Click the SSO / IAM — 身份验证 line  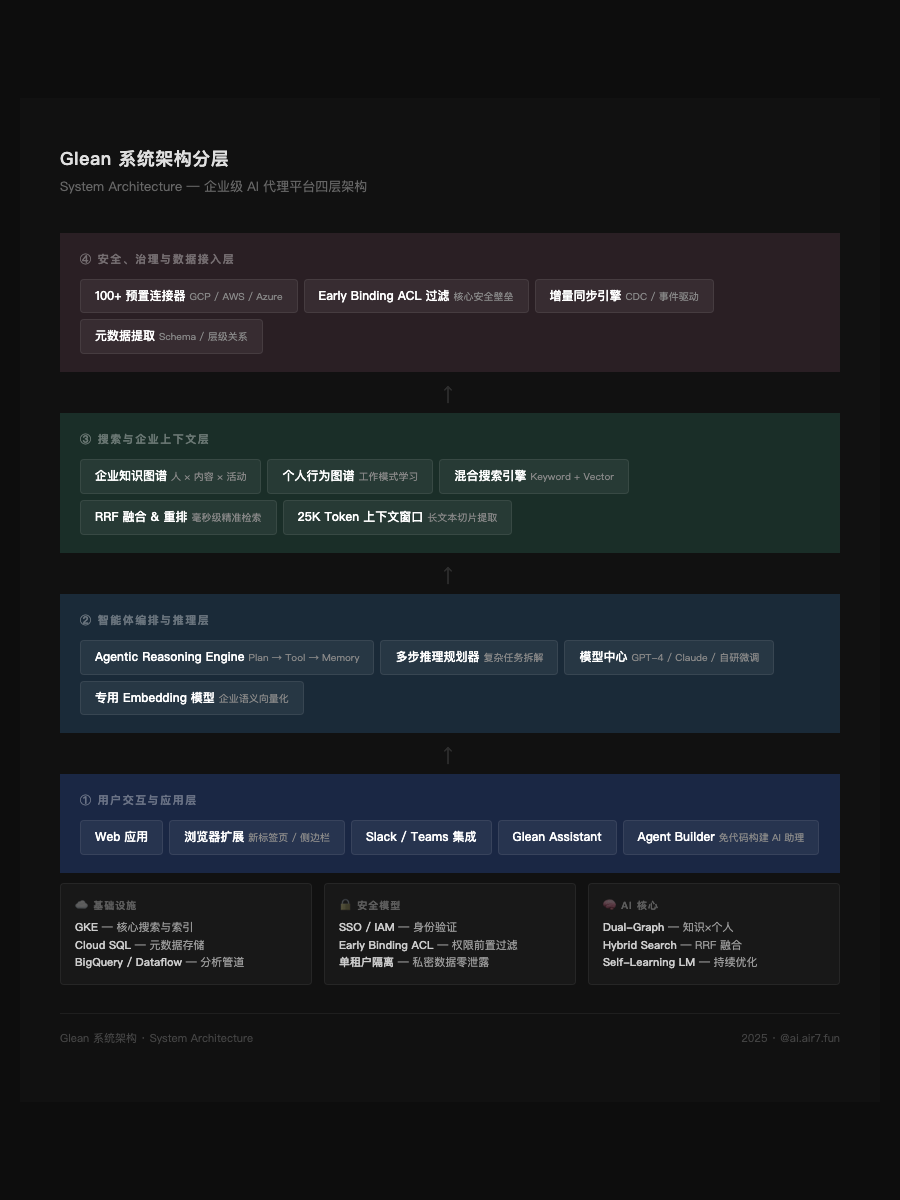(x=398, y=927)
